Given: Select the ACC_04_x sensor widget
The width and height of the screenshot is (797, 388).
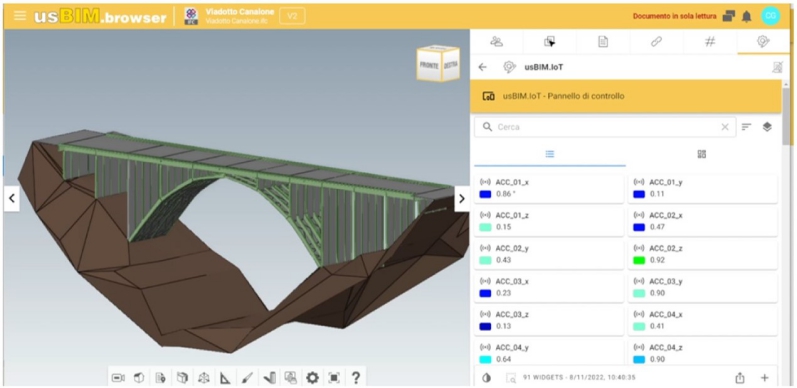Looking at the screenshot, I should pos(702,321).
